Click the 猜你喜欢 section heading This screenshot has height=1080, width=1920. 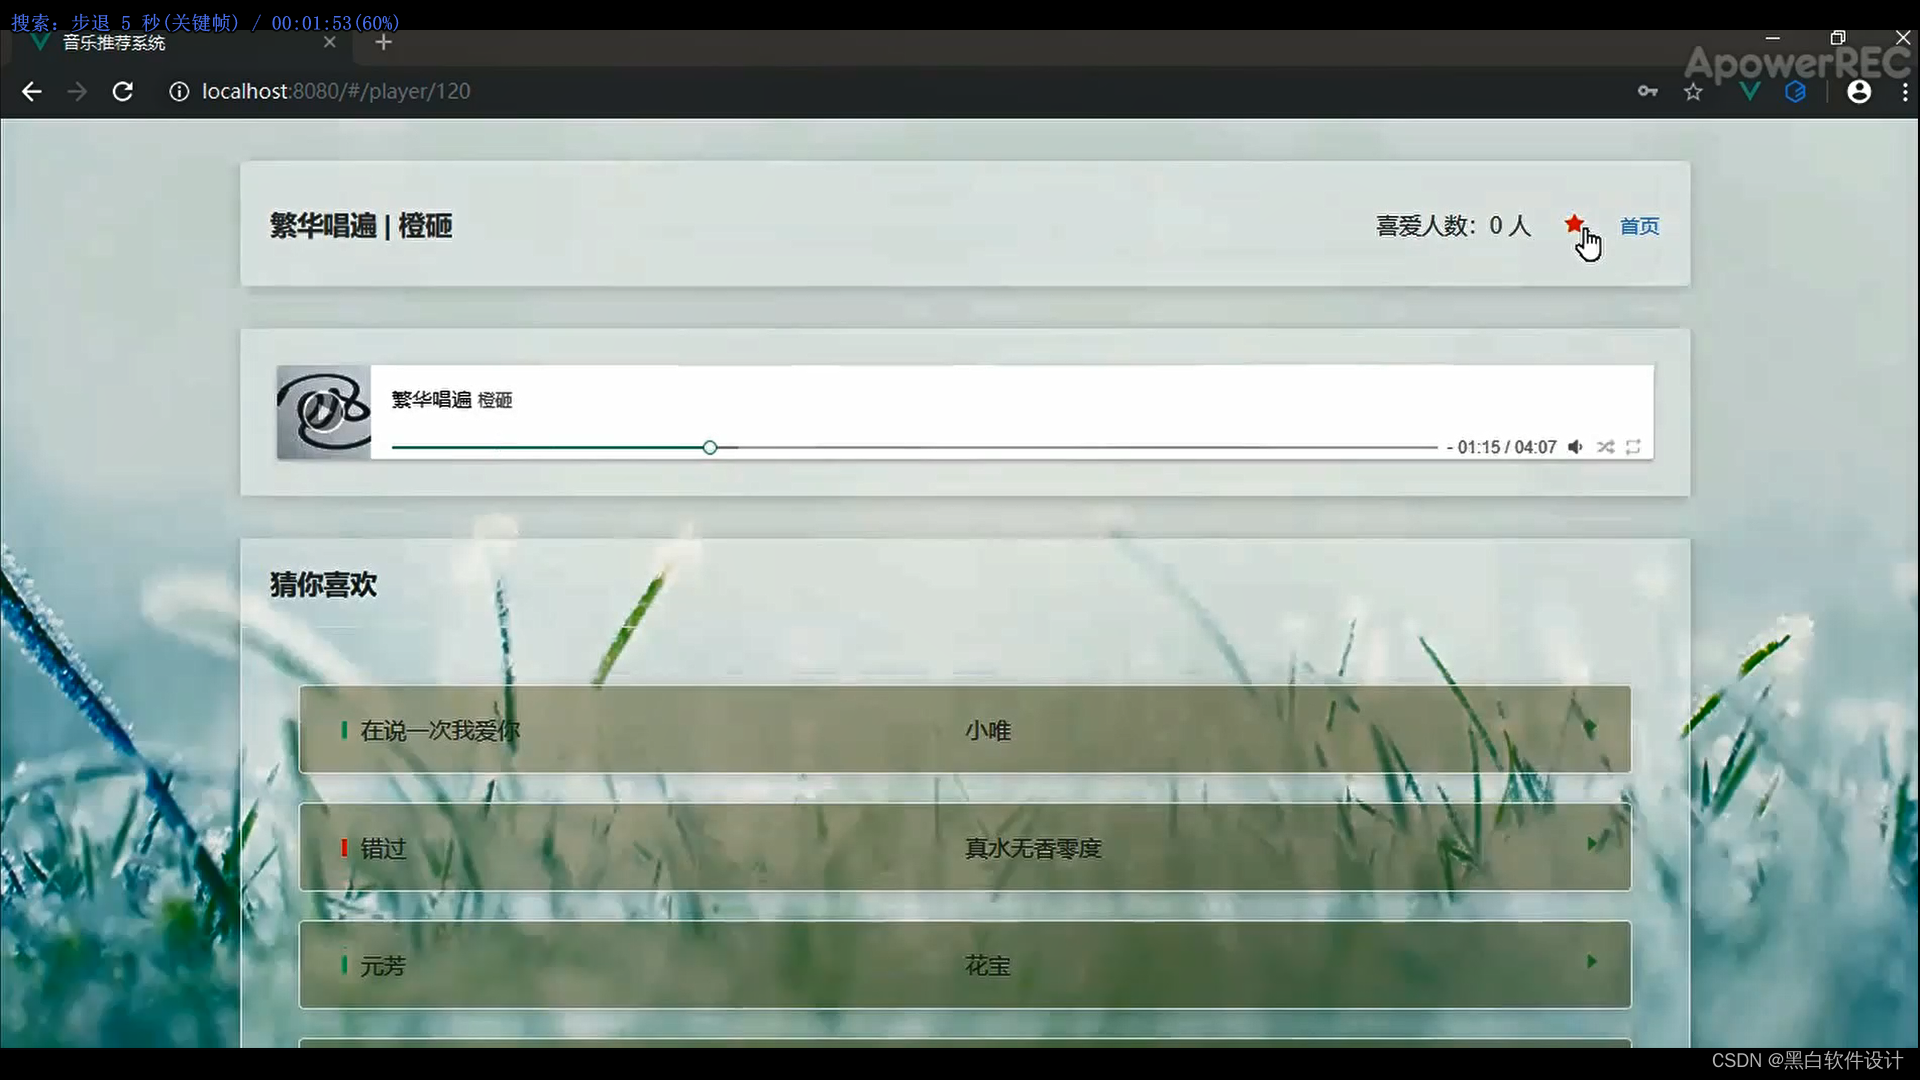coord(323,585)
